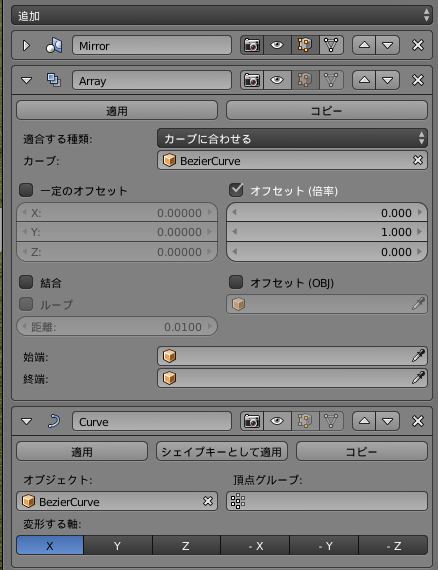Click コピー button in Curve modifier
The image size is (438, 570).
362,451
